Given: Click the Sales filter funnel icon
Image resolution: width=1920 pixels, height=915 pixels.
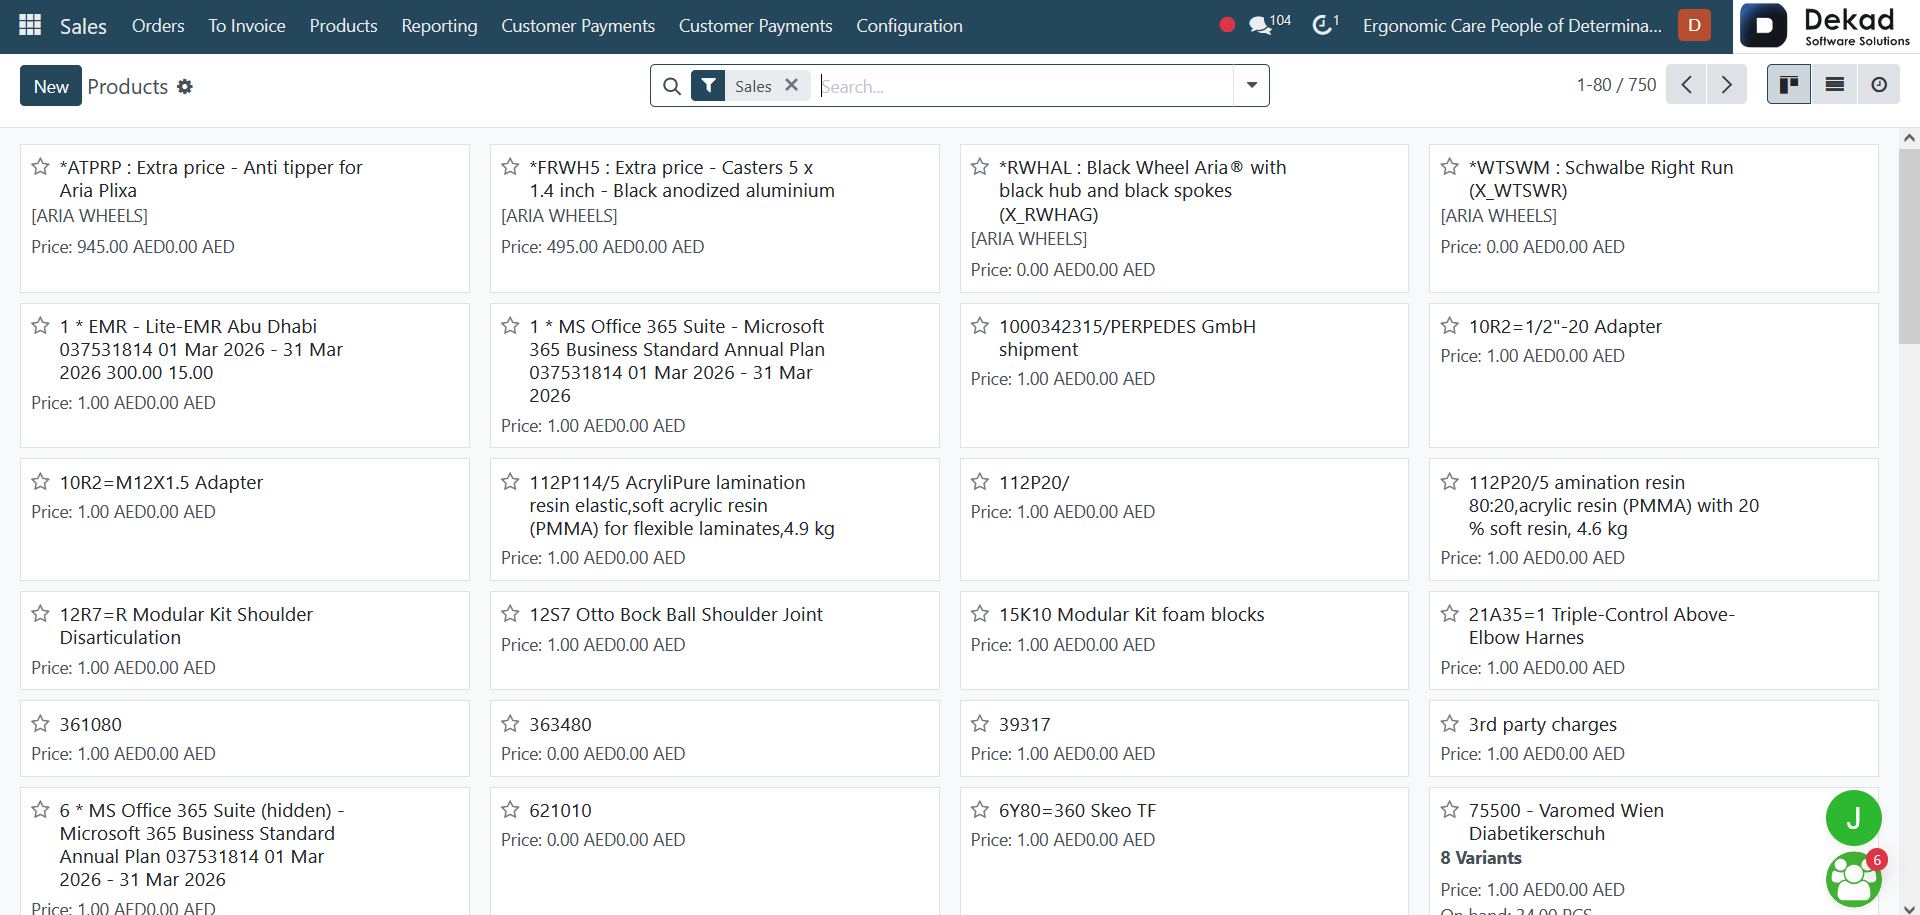Looking at the screenshot, I should [708, 86].
